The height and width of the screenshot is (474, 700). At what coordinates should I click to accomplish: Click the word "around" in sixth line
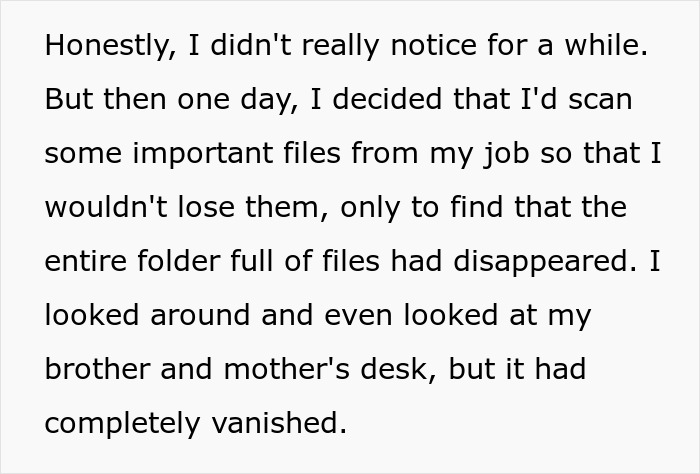200,316
